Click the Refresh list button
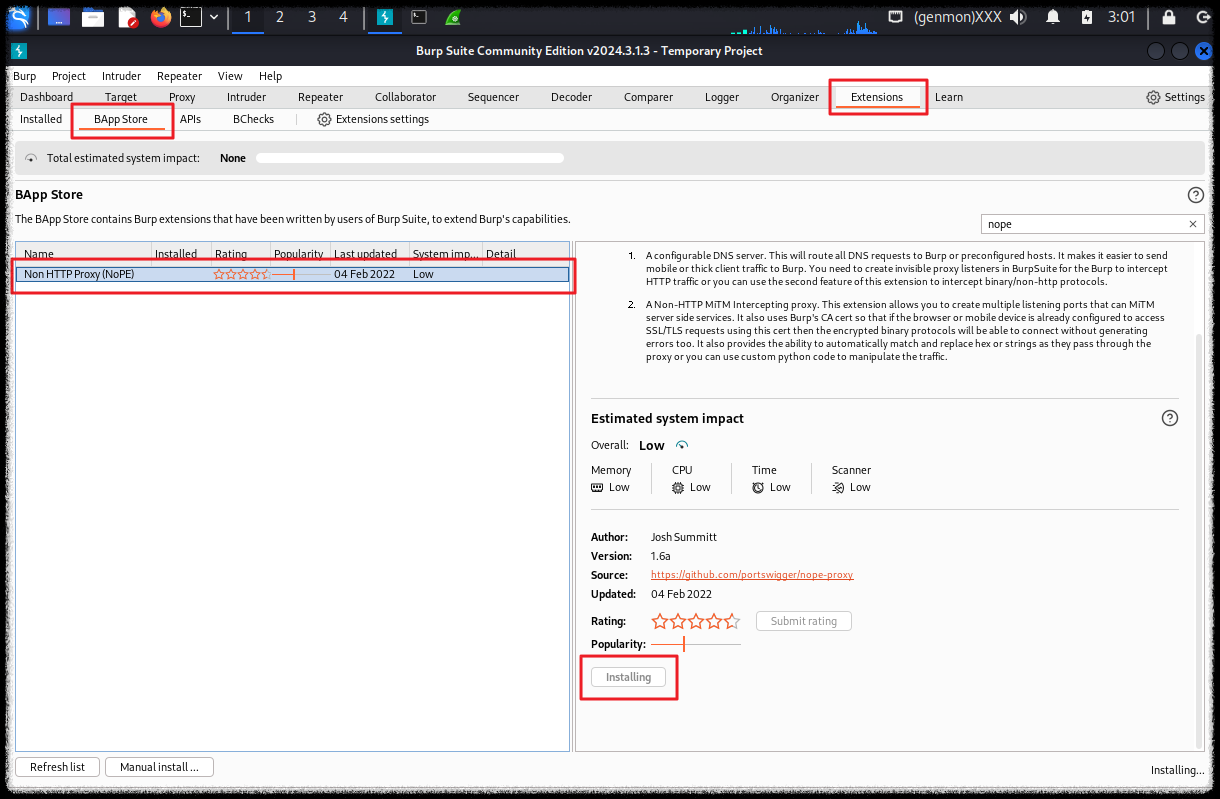Image resolution: width=1220 pixels, height=799 pixels. [x=57, y=767]
